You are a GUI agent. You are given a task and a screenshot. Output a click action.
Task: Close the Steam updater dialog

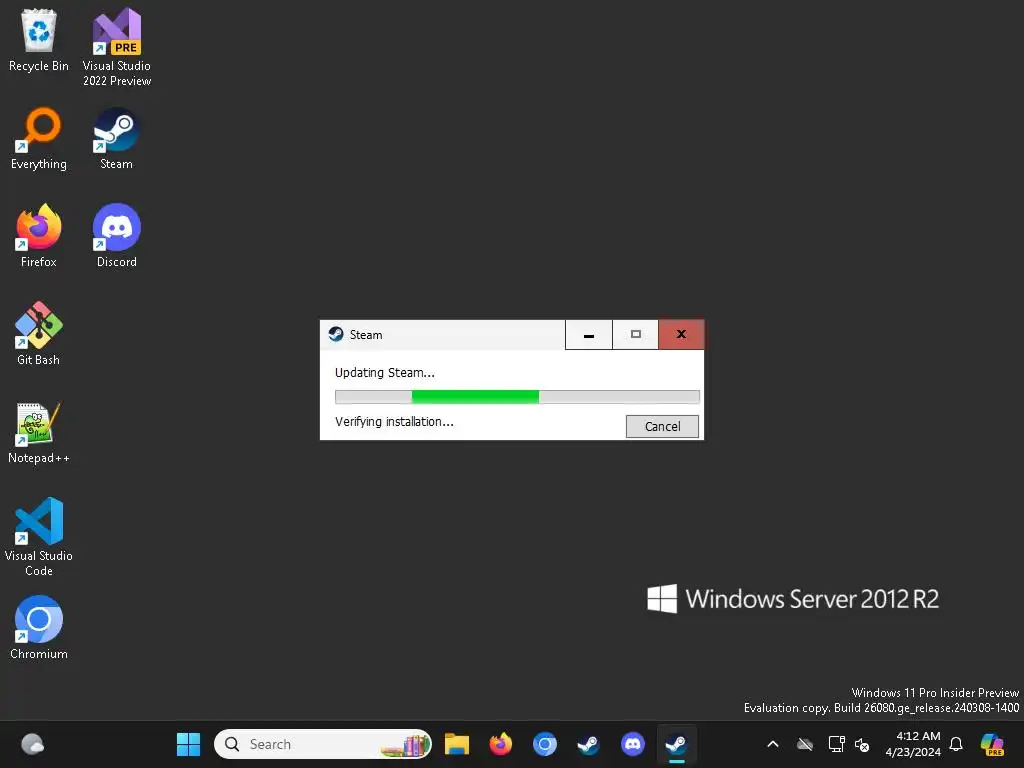681,334
